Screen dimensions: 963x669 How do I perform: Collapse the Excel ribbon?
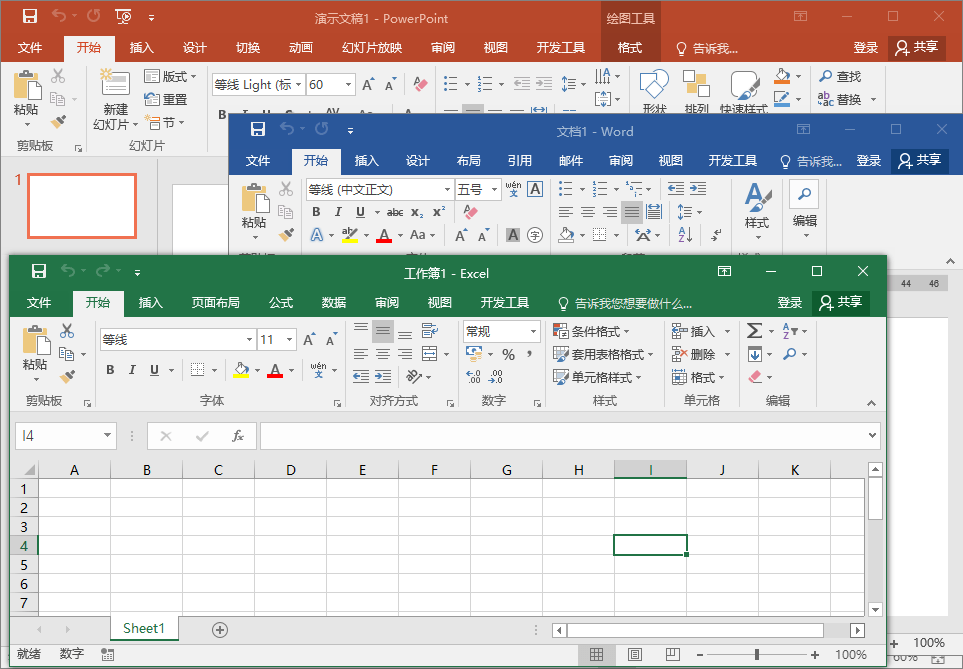871,403
